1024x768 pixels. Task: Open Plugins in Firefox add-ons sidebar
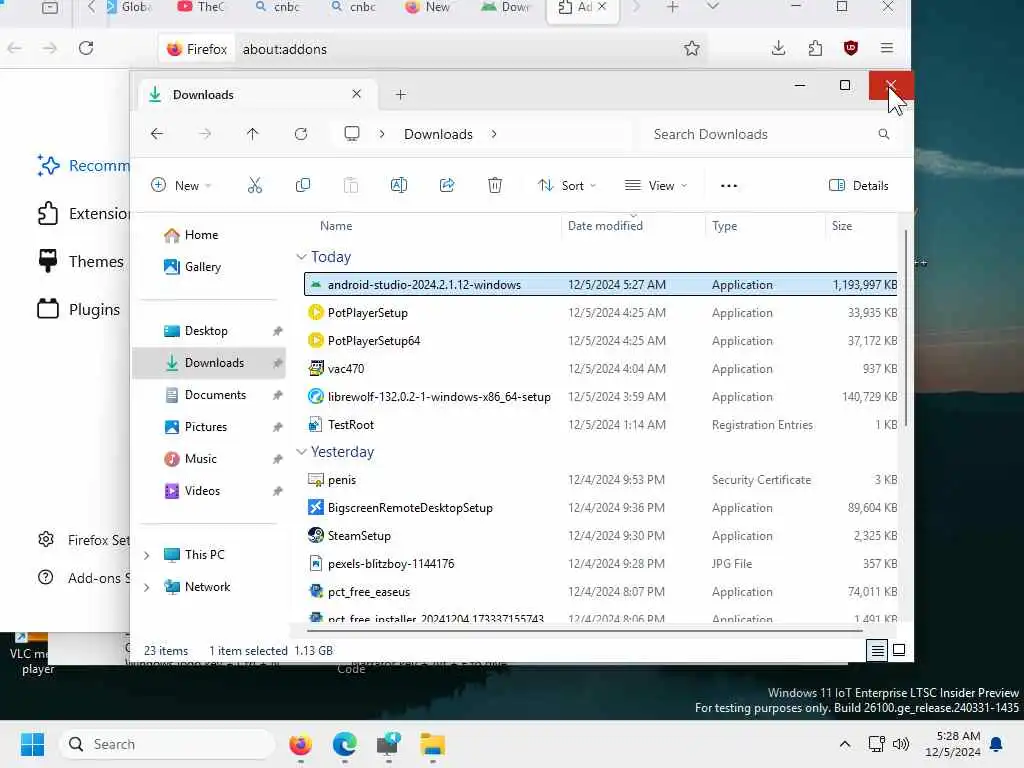(x=79, y=309)
